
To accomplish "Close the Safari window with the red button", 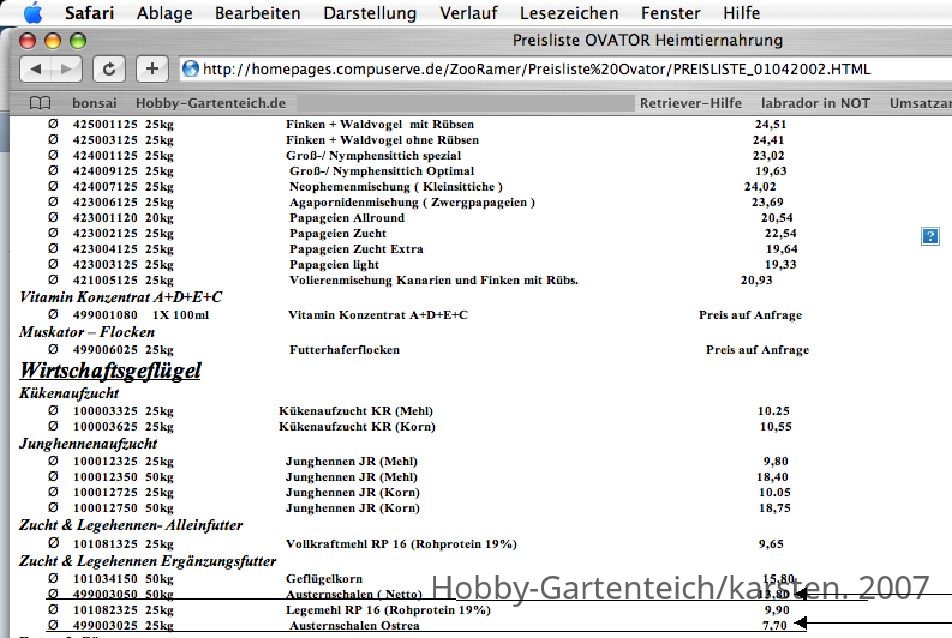I will [28, 41].
